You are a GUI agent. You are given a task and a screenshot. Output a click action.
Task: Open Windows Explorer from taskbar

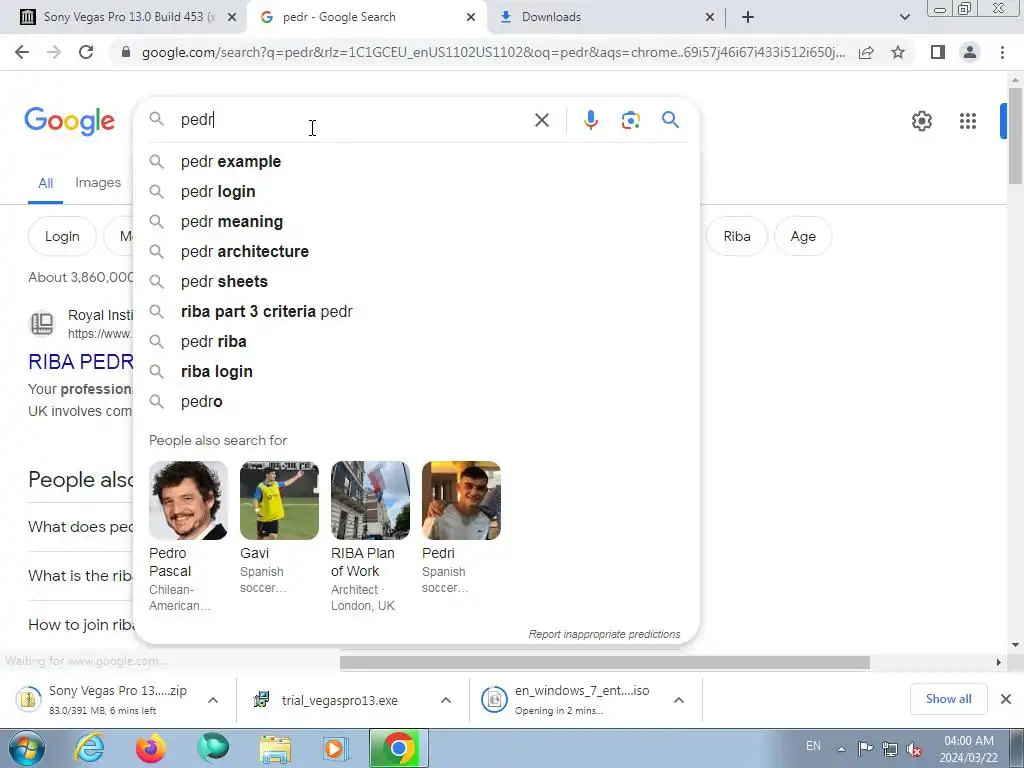275,748
